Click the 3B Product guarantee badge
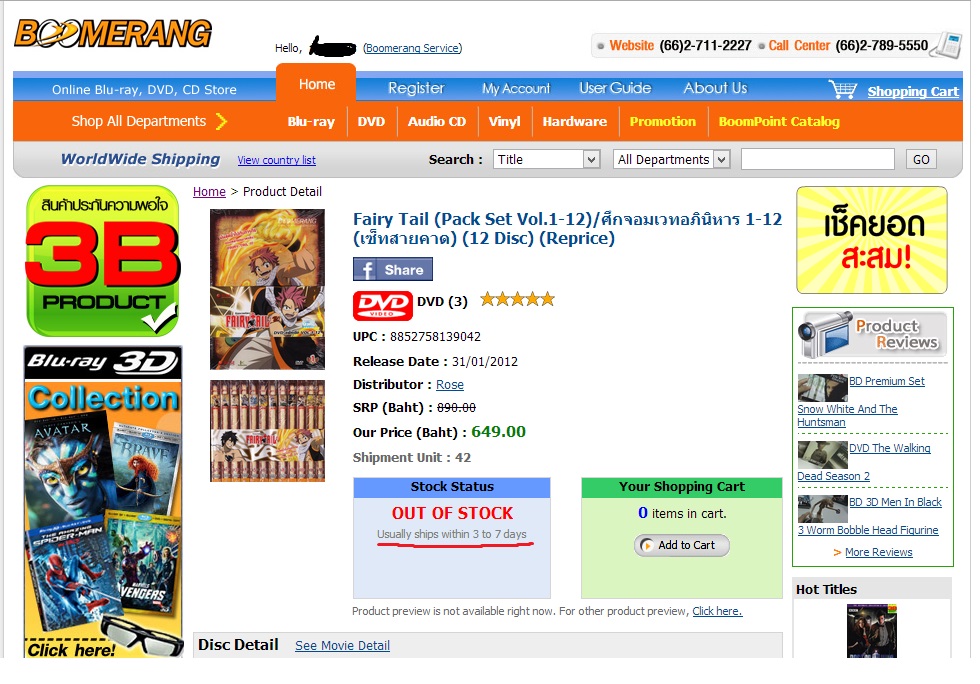Screen dimensions: 980x684 tap(103, 261)
